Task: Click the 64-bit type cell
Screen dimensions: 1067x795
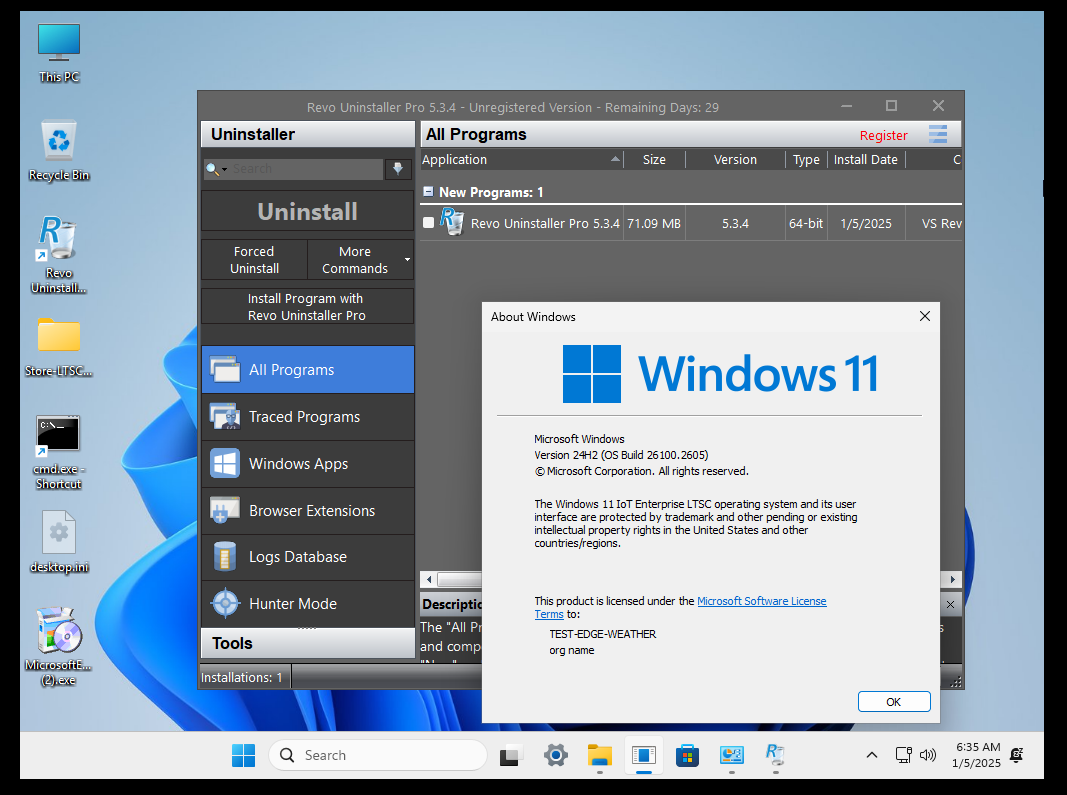Action: [x=806, y=223]
